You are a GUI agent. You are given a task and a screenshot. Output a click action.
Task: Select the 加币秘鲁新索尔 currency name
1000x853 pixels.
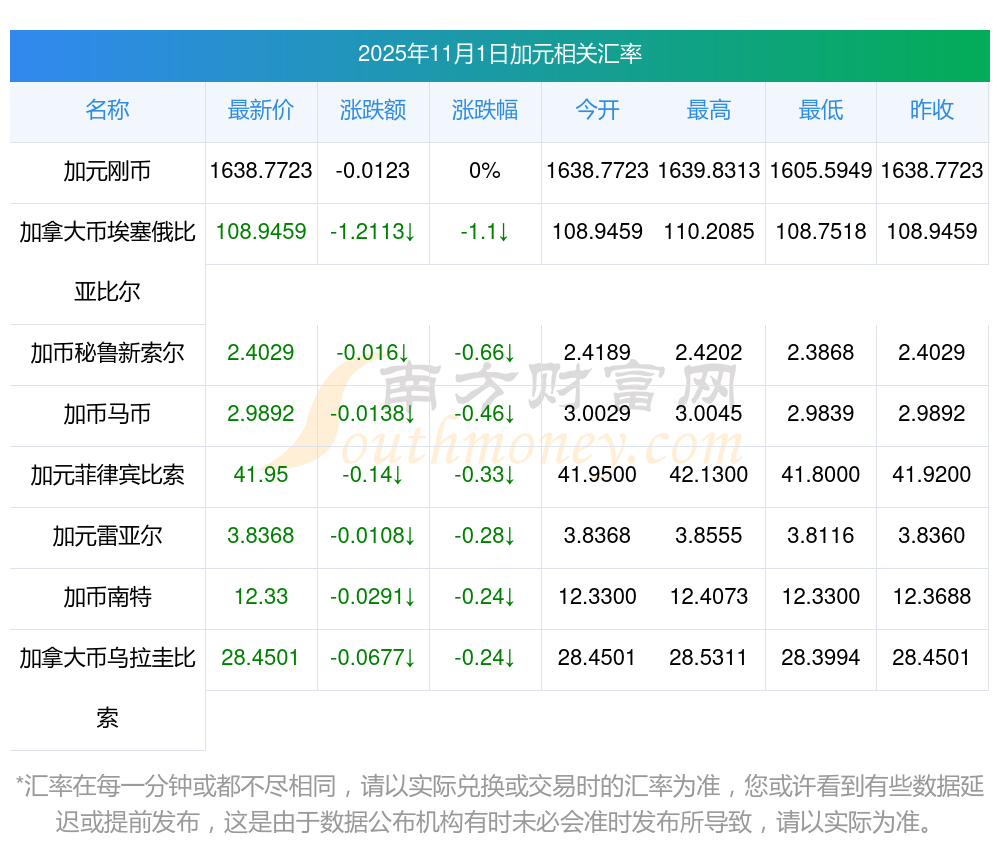(107, 353)
